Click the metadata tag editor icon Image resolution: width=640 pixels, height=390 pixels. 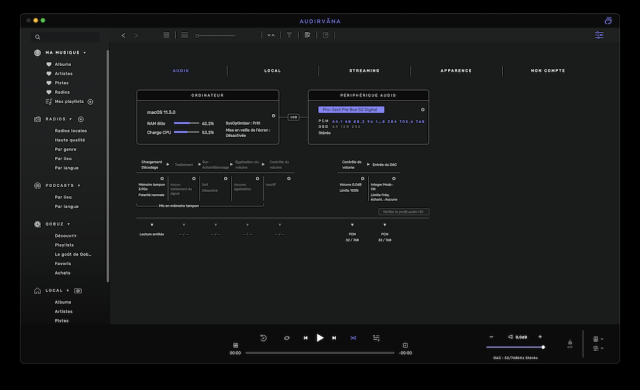coord(307,35)
